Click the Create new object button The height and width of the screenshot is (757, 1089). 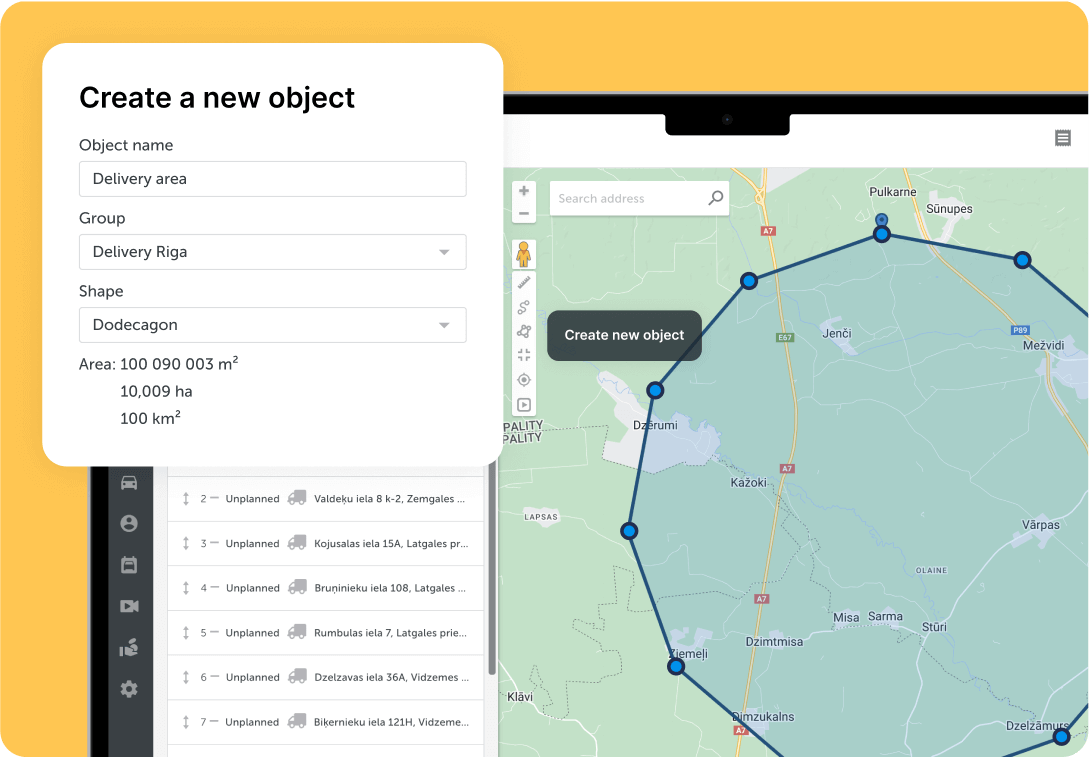click(624, 335)
